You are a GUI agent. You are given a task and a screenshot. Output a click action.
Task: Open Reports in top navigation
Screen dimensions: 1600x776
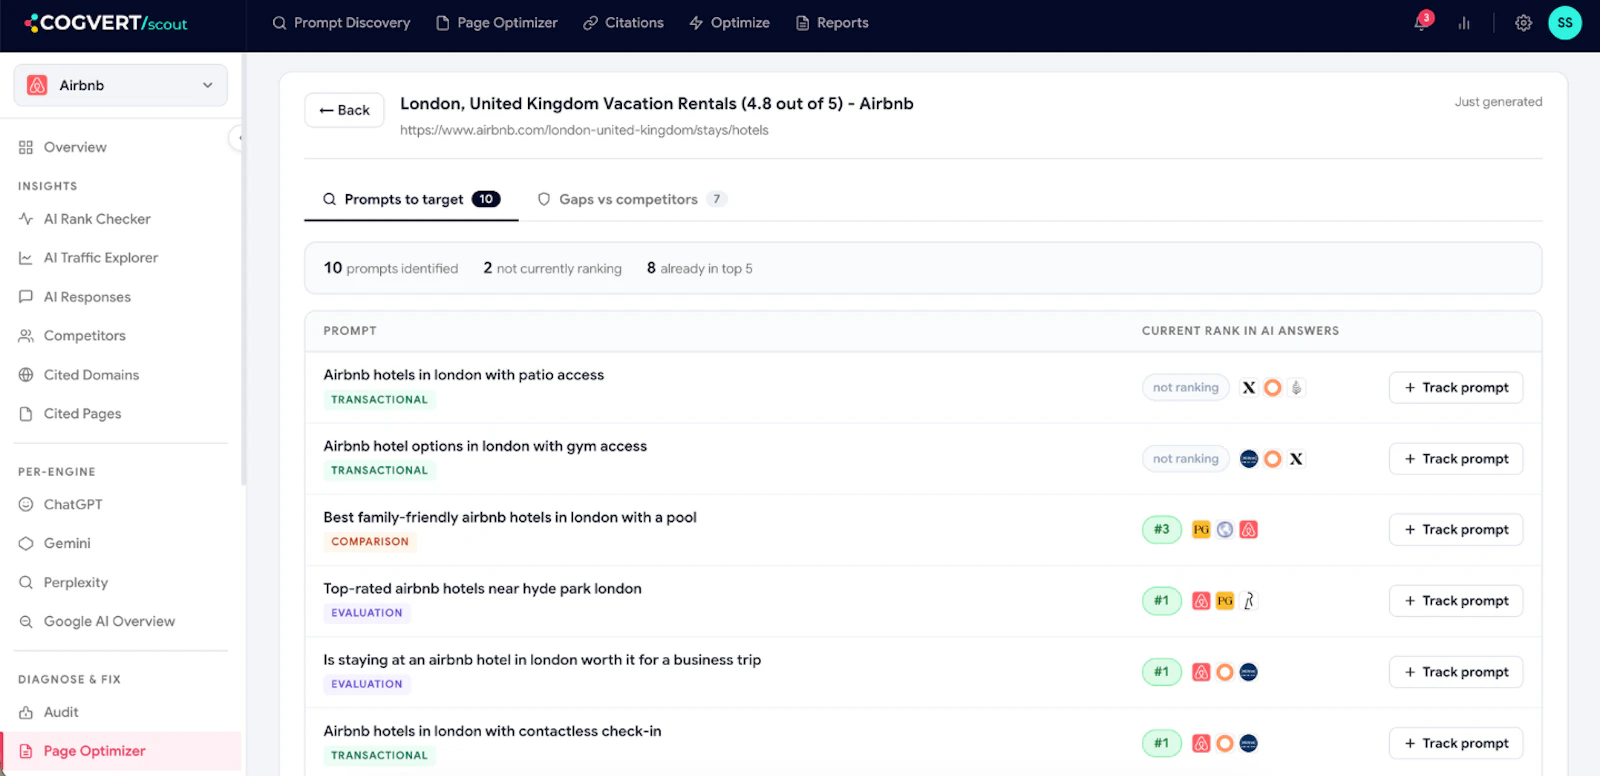point(832,23)
